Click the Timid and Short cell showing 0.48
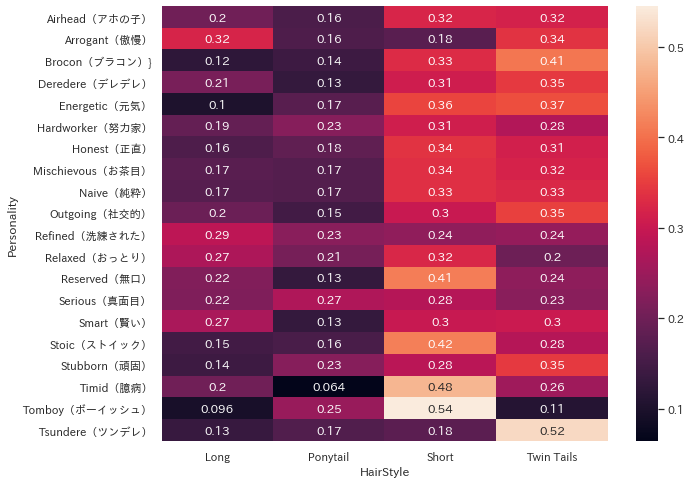 pyautogui.click(x=439, y=387)
